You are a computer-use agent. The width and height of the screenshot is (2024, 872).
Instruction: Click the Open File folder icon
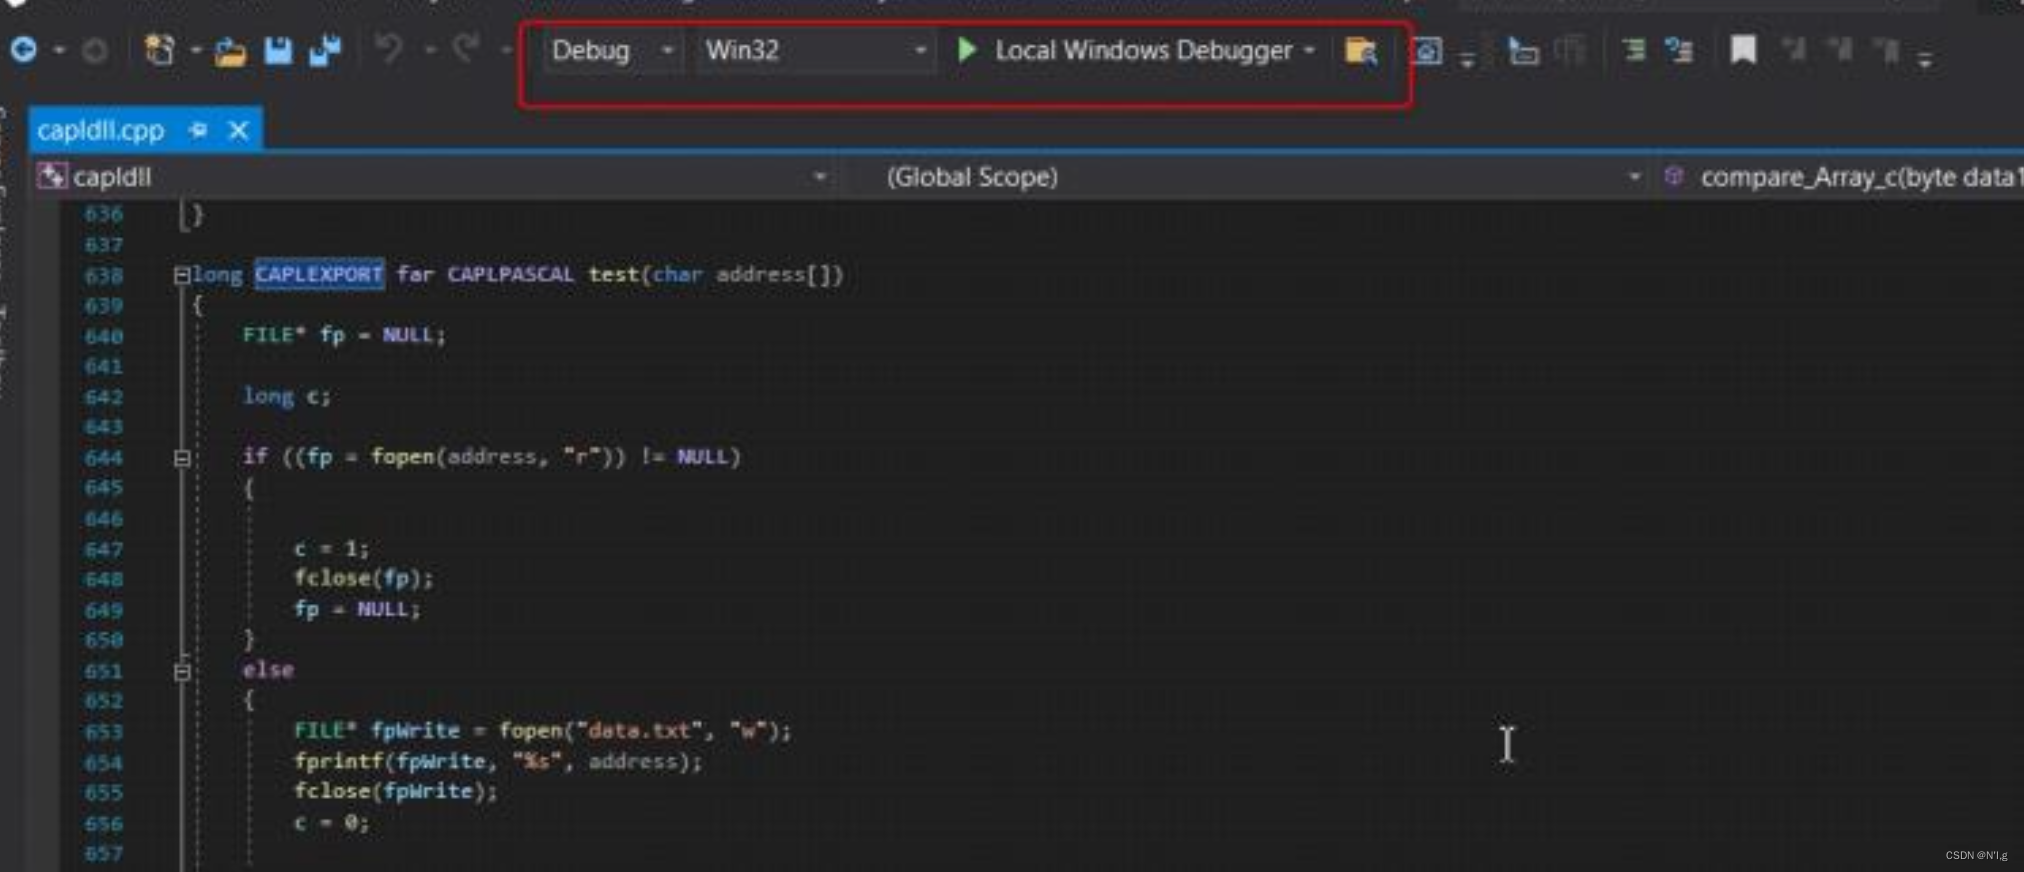[x=230, y=50]
